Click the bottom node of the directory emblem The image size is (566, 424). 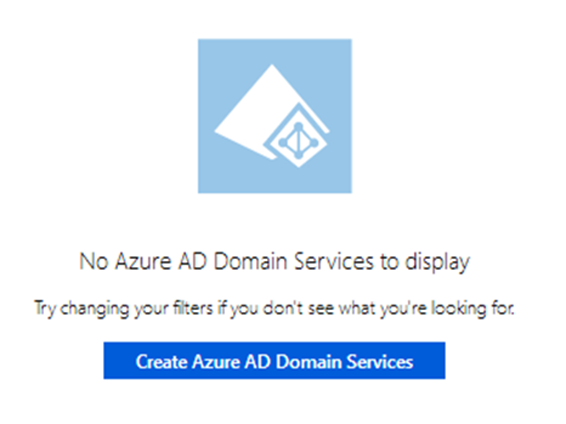[x=299, y=155]
